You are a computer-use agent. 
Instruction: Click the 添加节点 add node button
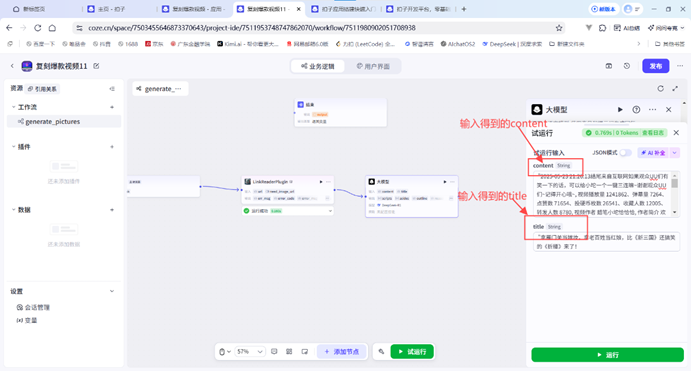342,352
